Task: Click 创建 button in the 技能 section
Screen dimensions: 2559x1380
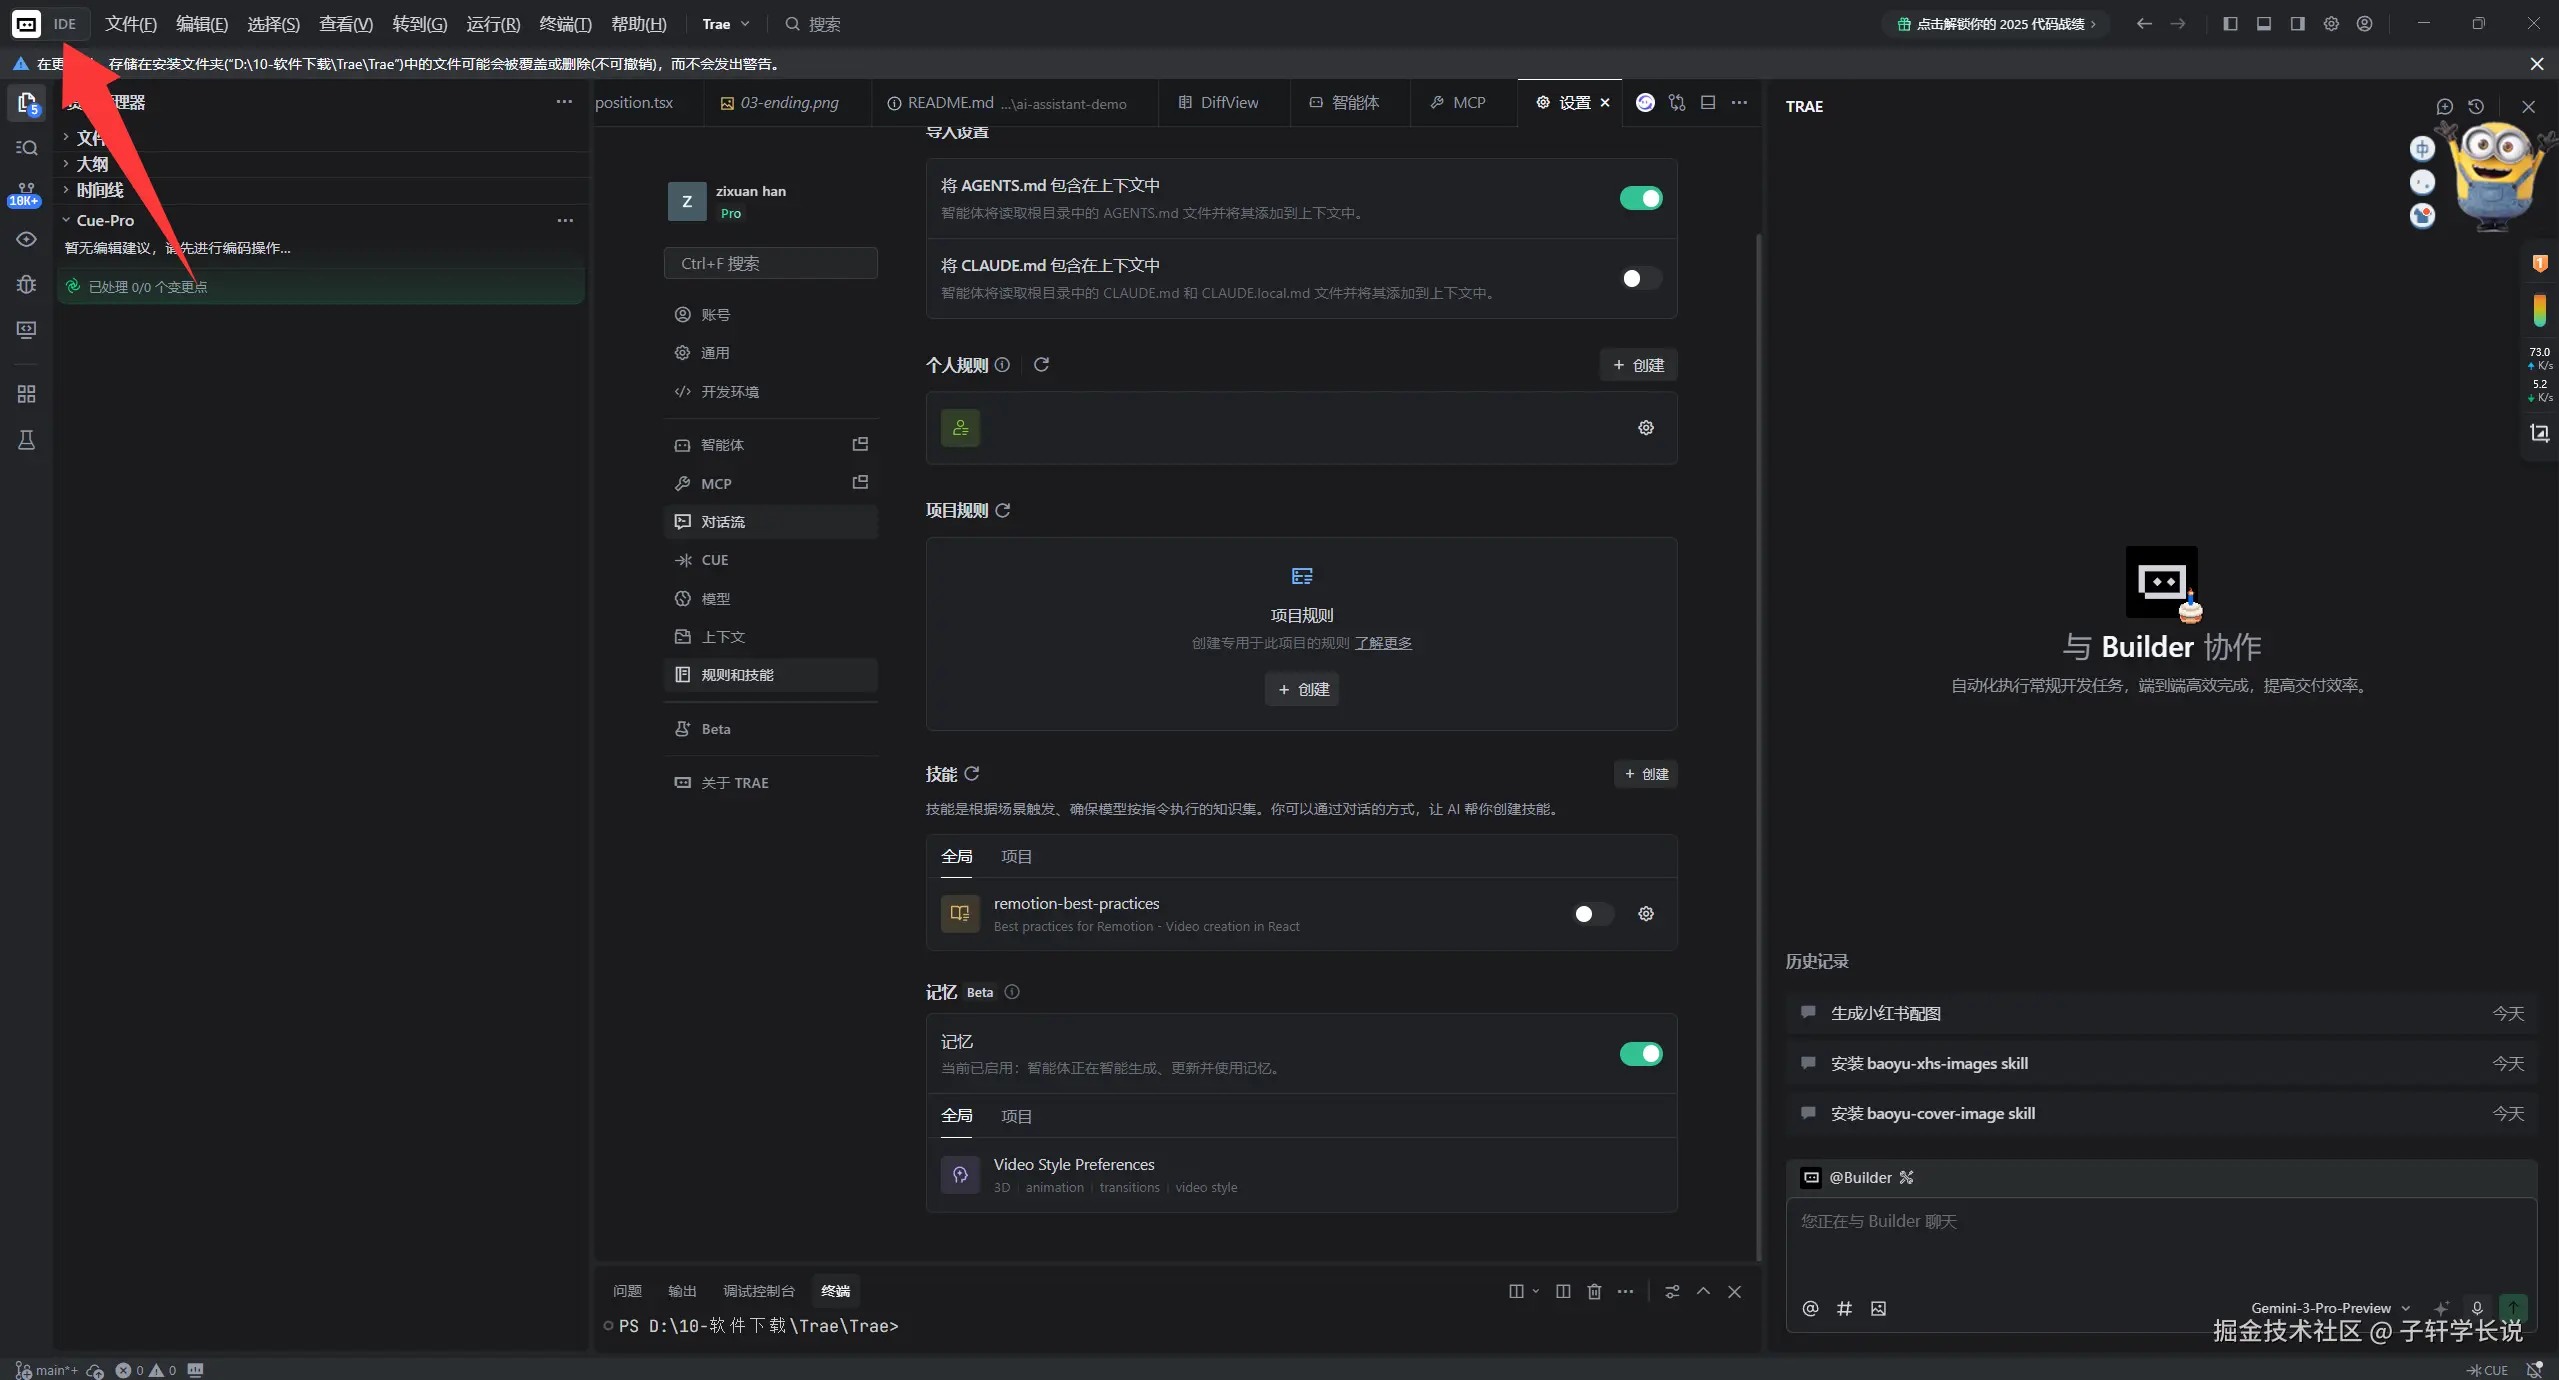Action: point(1645,774)
